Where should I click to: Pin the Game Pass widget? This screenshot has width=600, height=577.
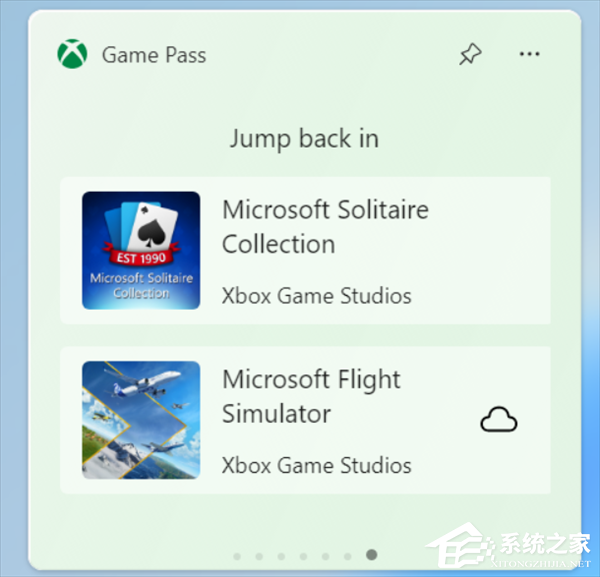[x=470, y=54]
